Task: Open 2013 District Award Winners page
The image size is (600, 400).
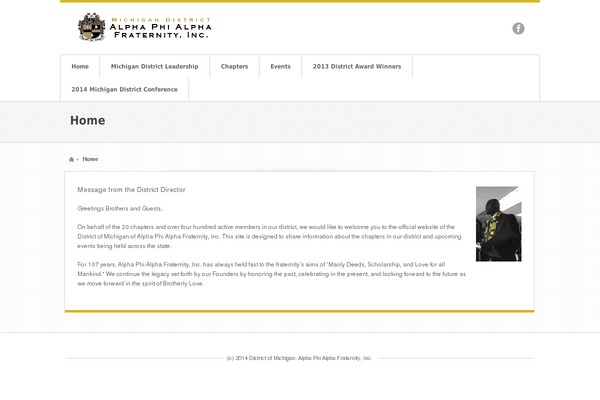Action: tap(357, 66)
